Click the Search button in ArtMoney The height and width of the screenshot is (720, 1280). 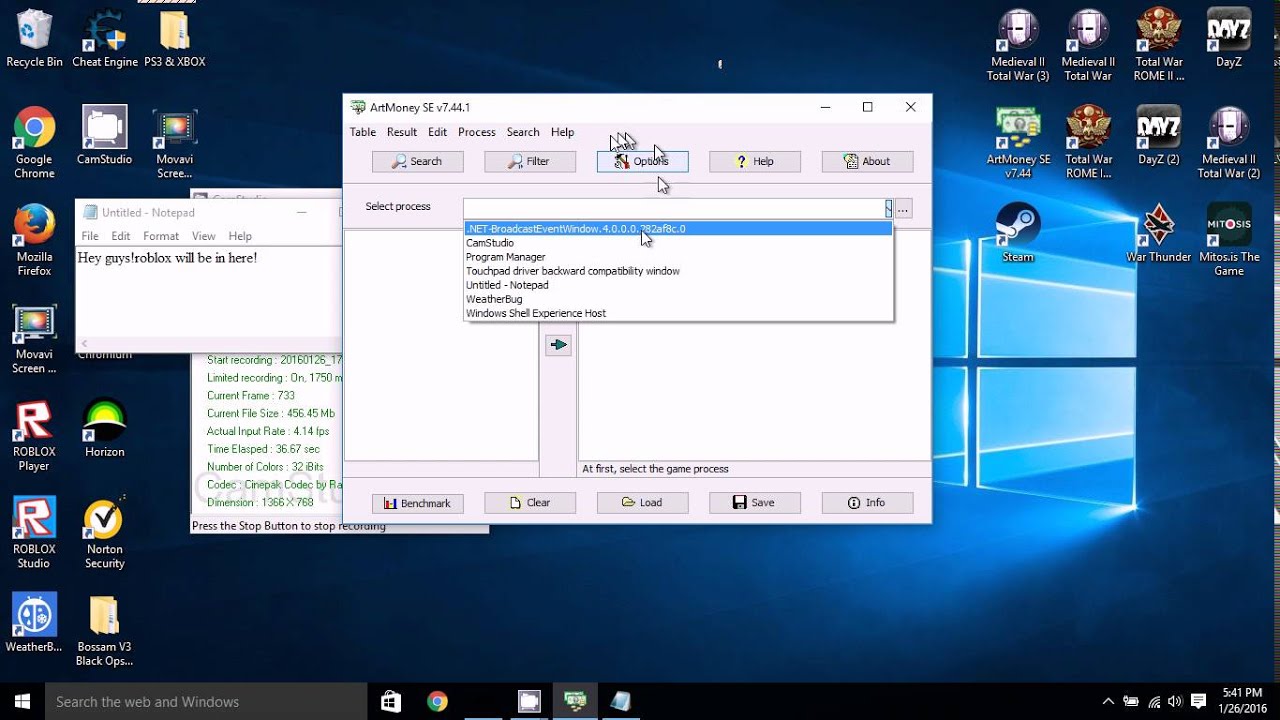417,161
